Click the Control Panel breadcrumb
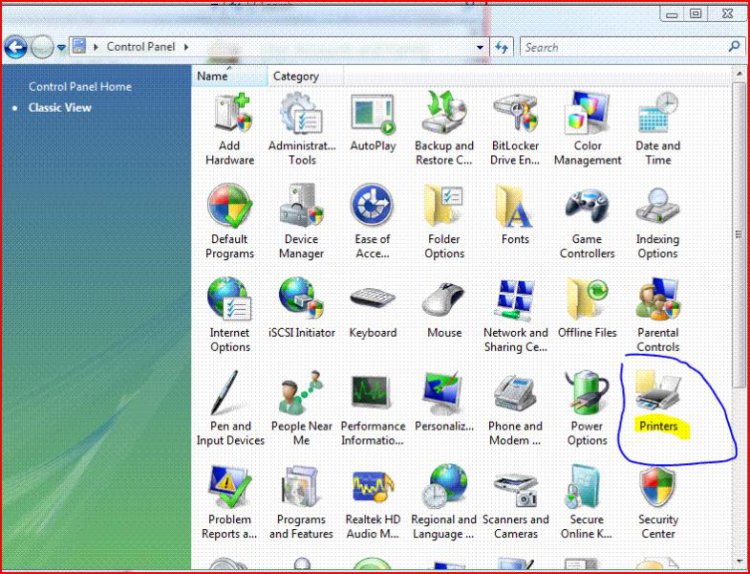750x574 pixels. pos(141,47)
